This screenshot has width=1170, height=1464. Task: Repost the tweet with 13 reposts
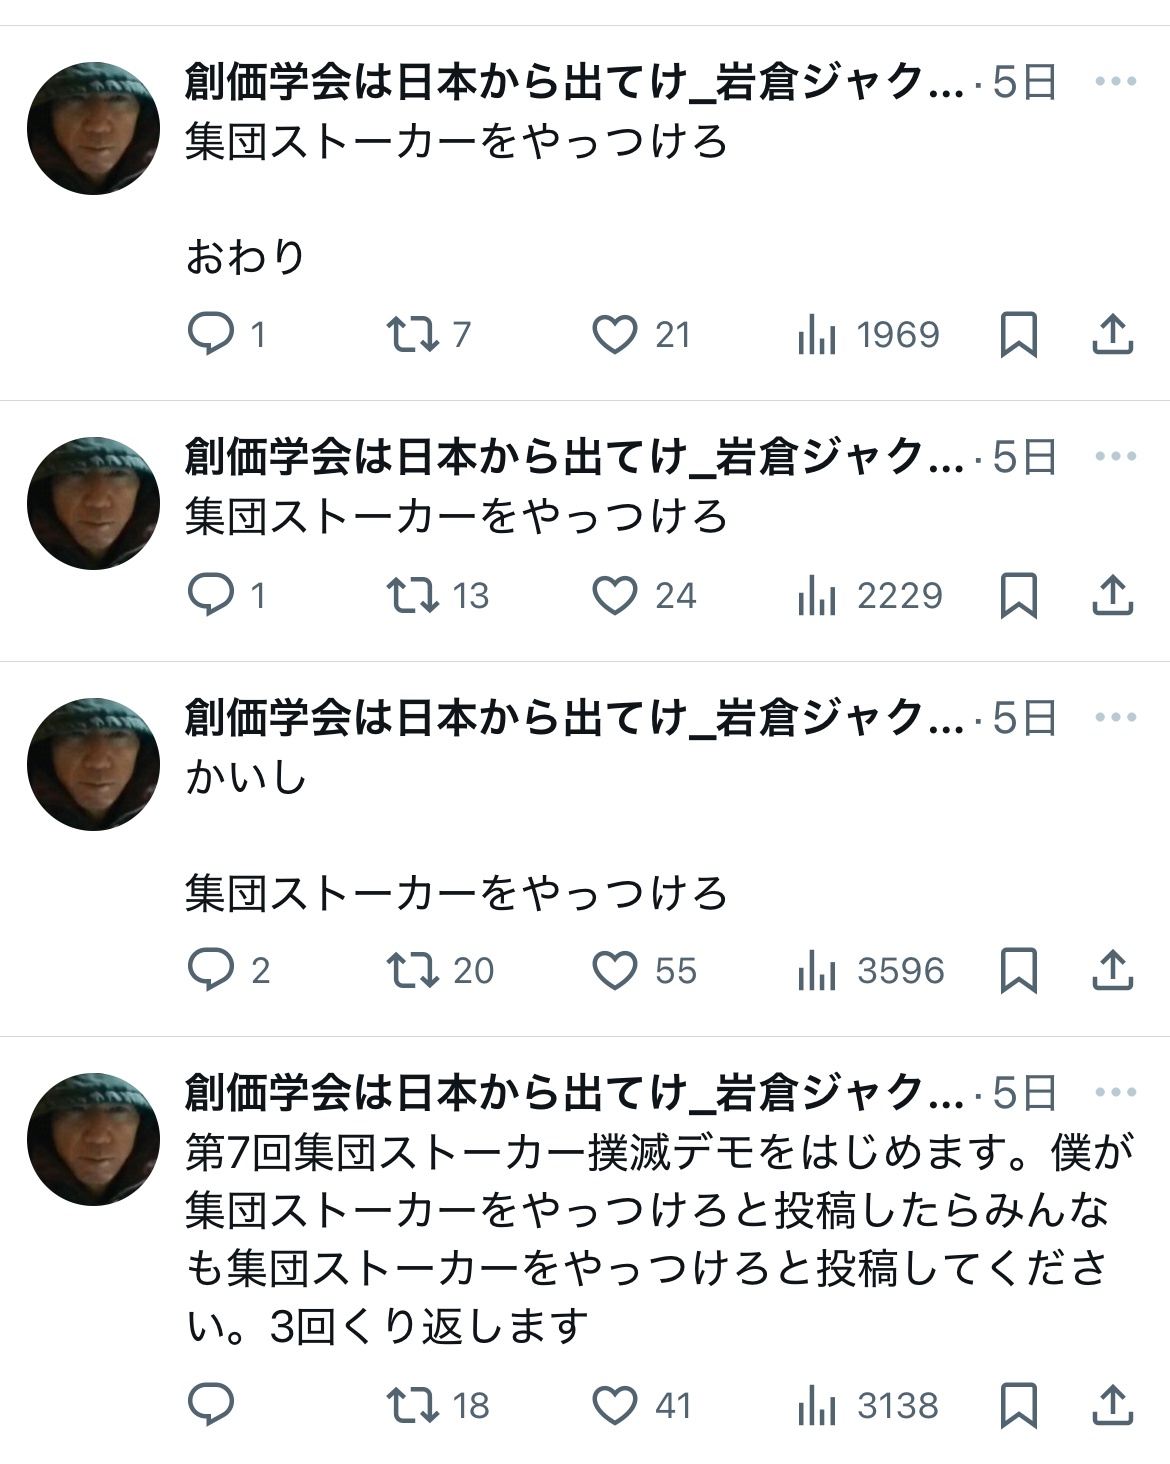413,595
